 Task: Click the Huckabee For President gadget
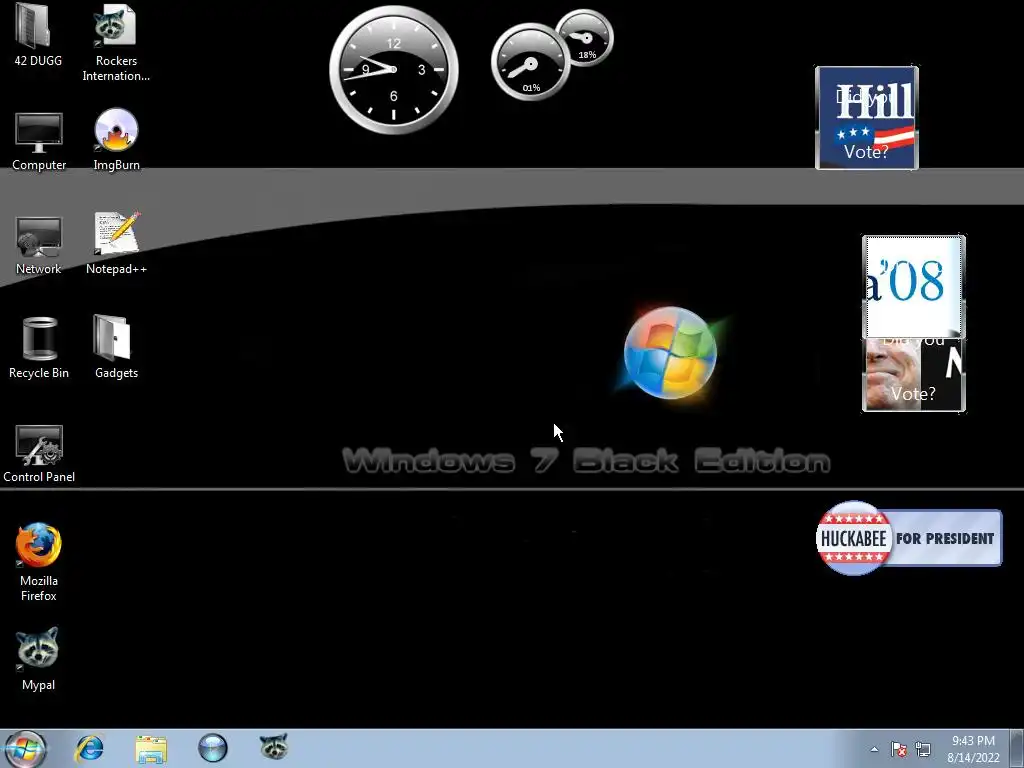908,538
